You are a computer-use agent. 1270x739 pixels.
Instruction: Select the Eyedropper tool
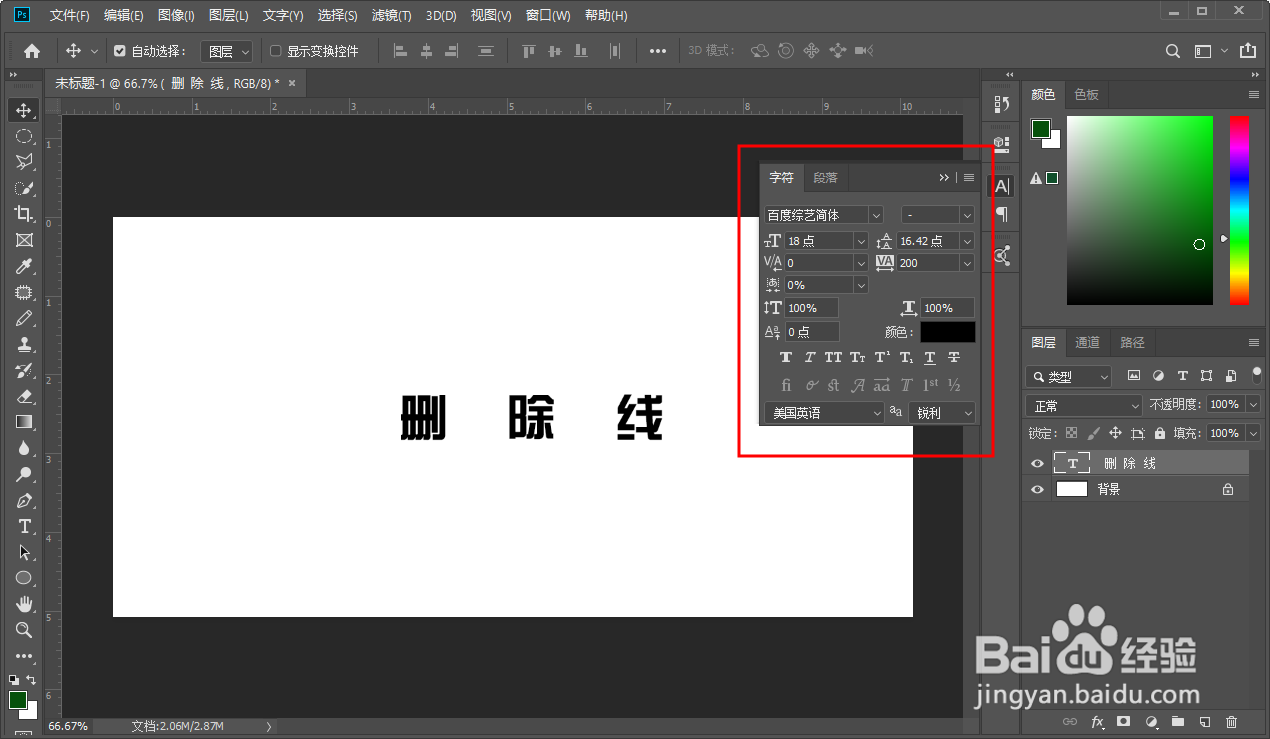click(24, 266)
